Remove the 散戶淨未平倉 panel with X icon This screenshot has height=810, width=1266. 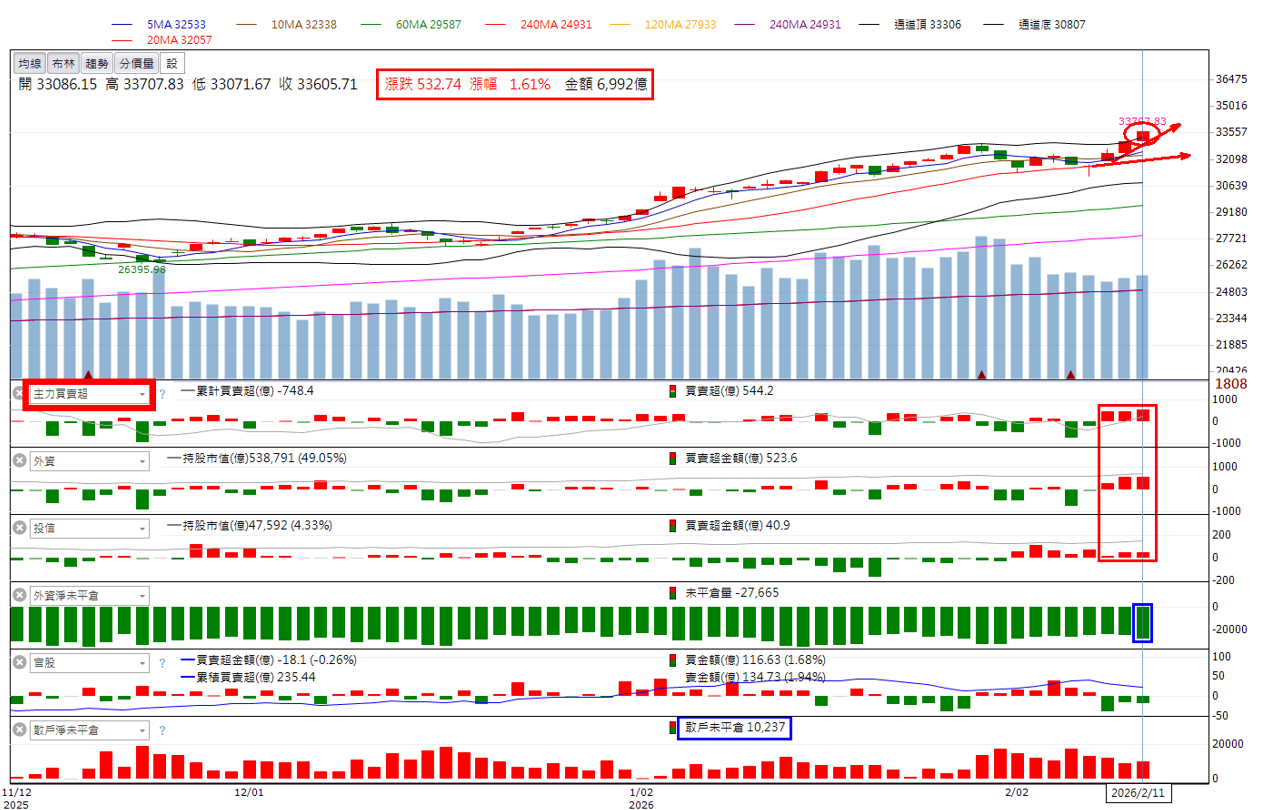pyautogui.click(x=19, y=730)
